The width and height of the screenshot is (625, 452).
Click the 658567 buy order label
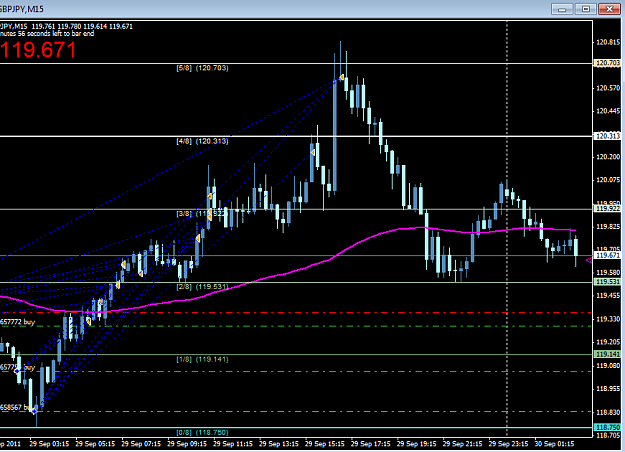click(x=15, y=407)
